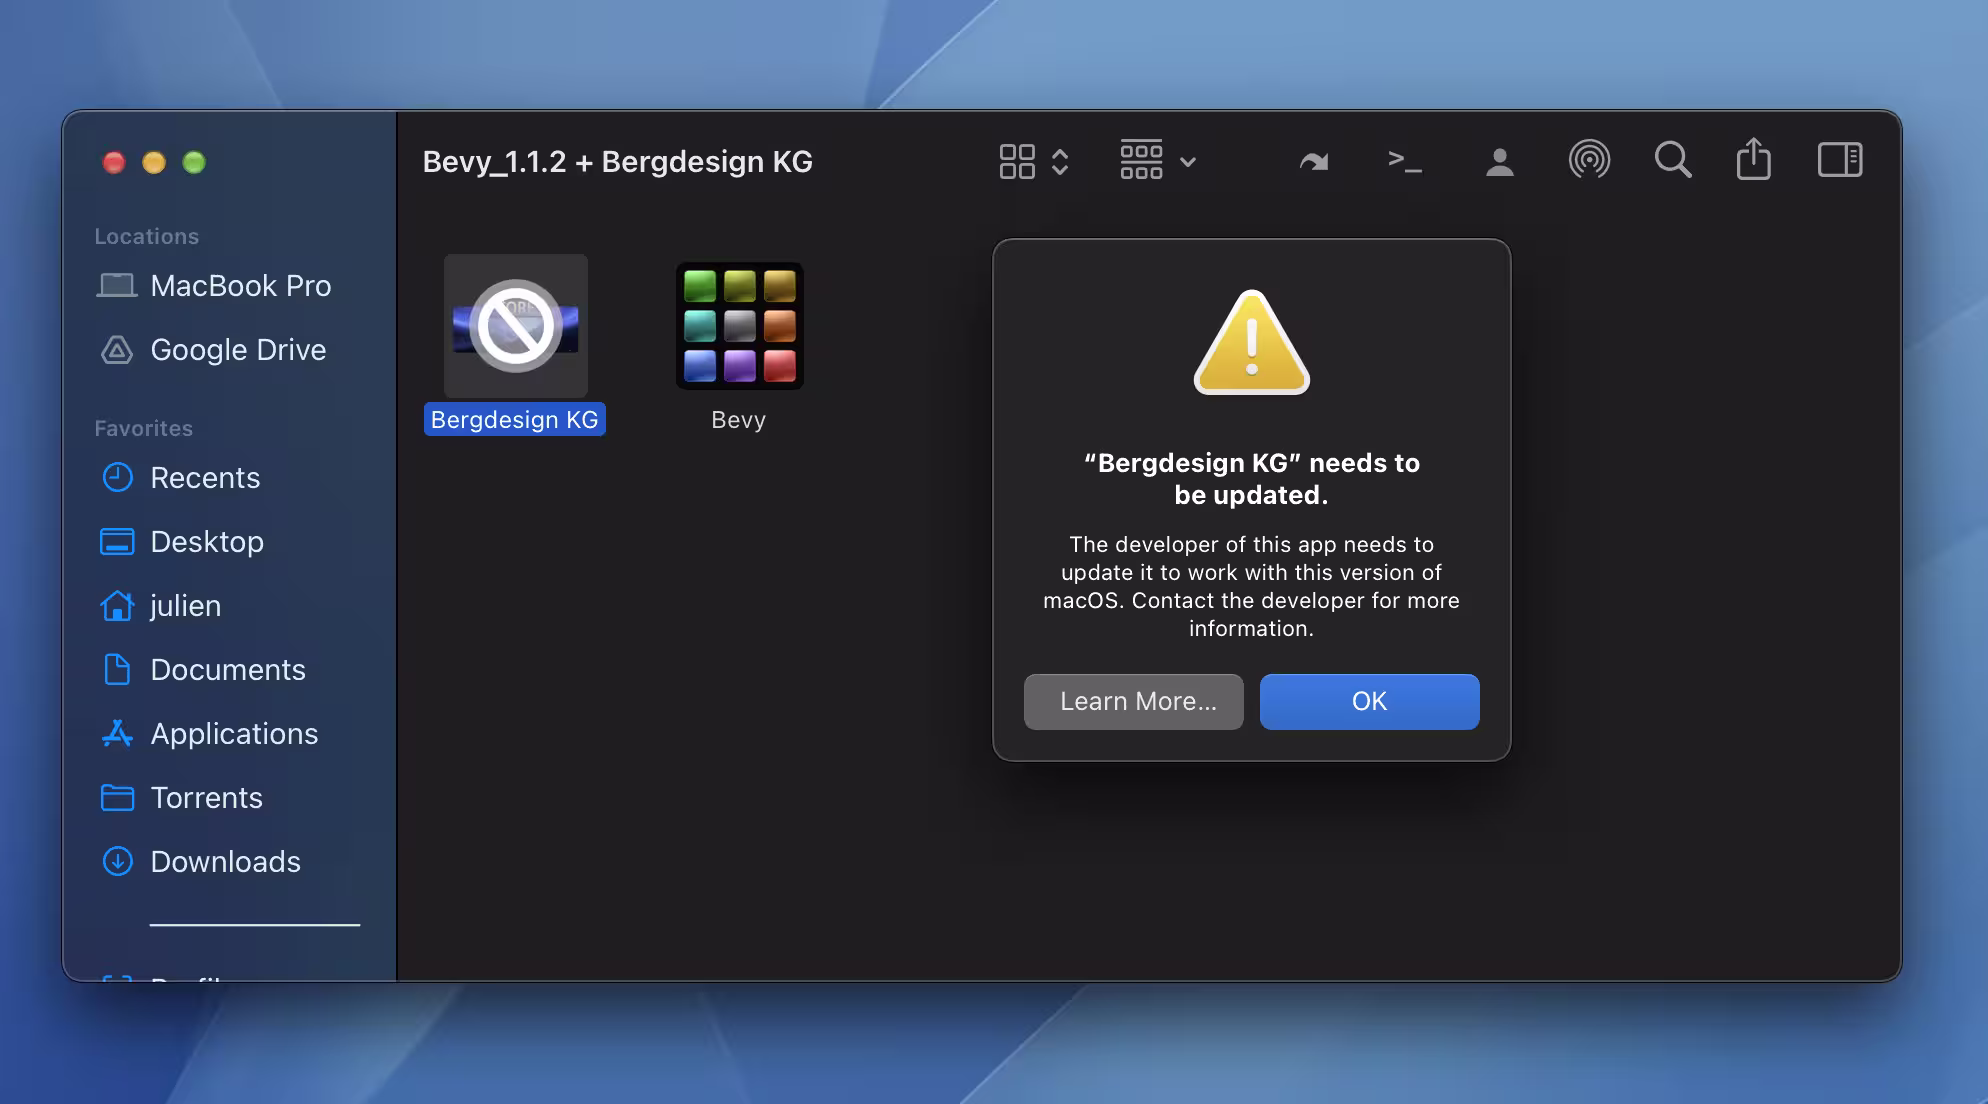Click the Bevy file name label
The image size is (1988, 1104).
point(739,420)
